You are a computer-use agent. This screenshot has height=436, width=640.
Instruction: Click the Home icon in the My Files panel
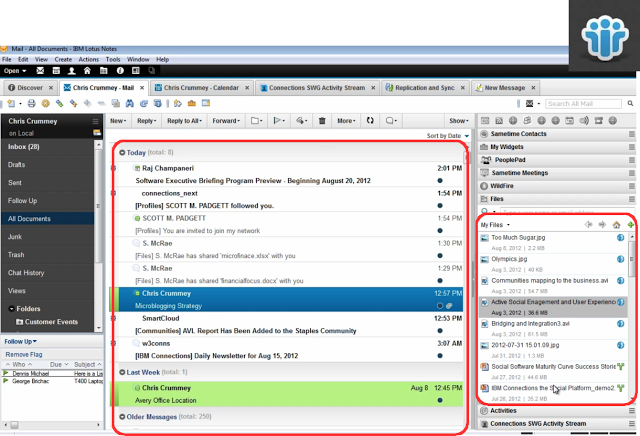click(616, 225)
